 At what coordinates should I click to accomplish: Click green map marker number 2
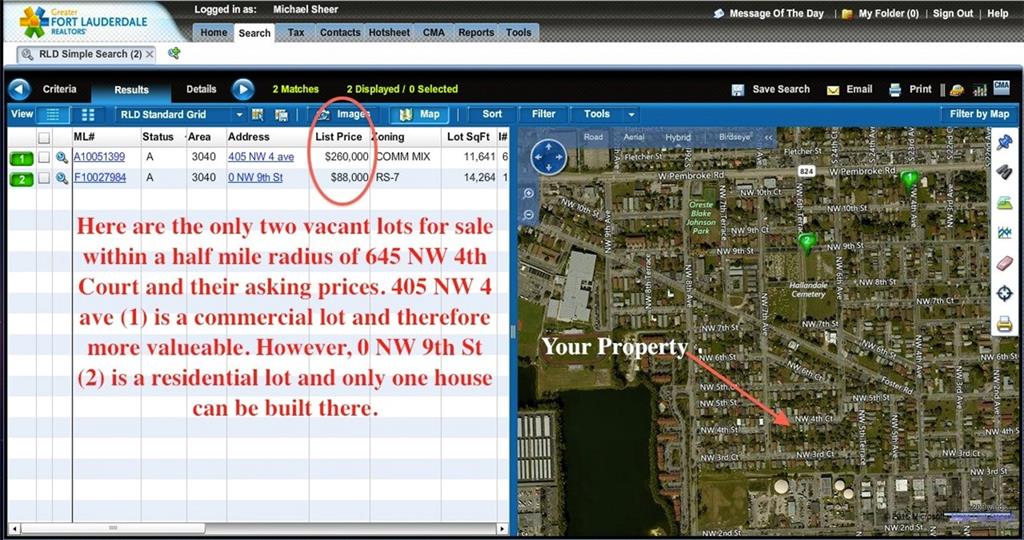point(805,241)
